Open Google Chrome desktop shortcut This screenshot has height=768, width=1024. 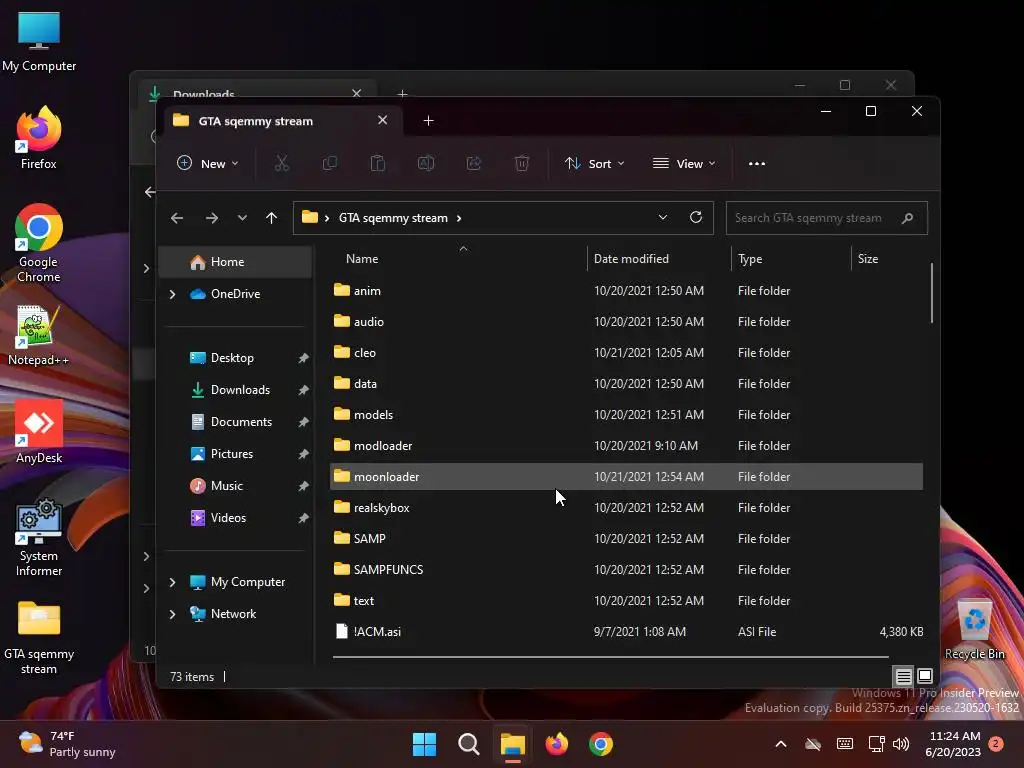pyautogui.click(x=39, y=243)
